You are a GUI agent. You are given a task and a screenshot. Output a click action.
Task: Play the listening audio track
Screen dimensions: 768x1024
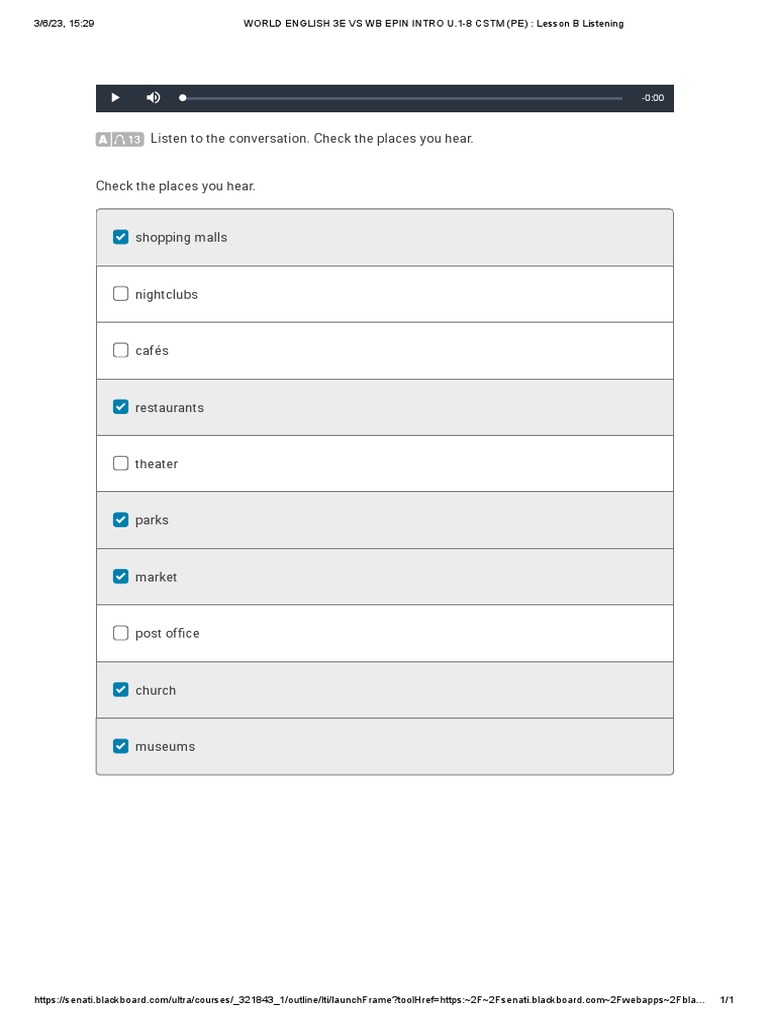[x=115, y=98]
